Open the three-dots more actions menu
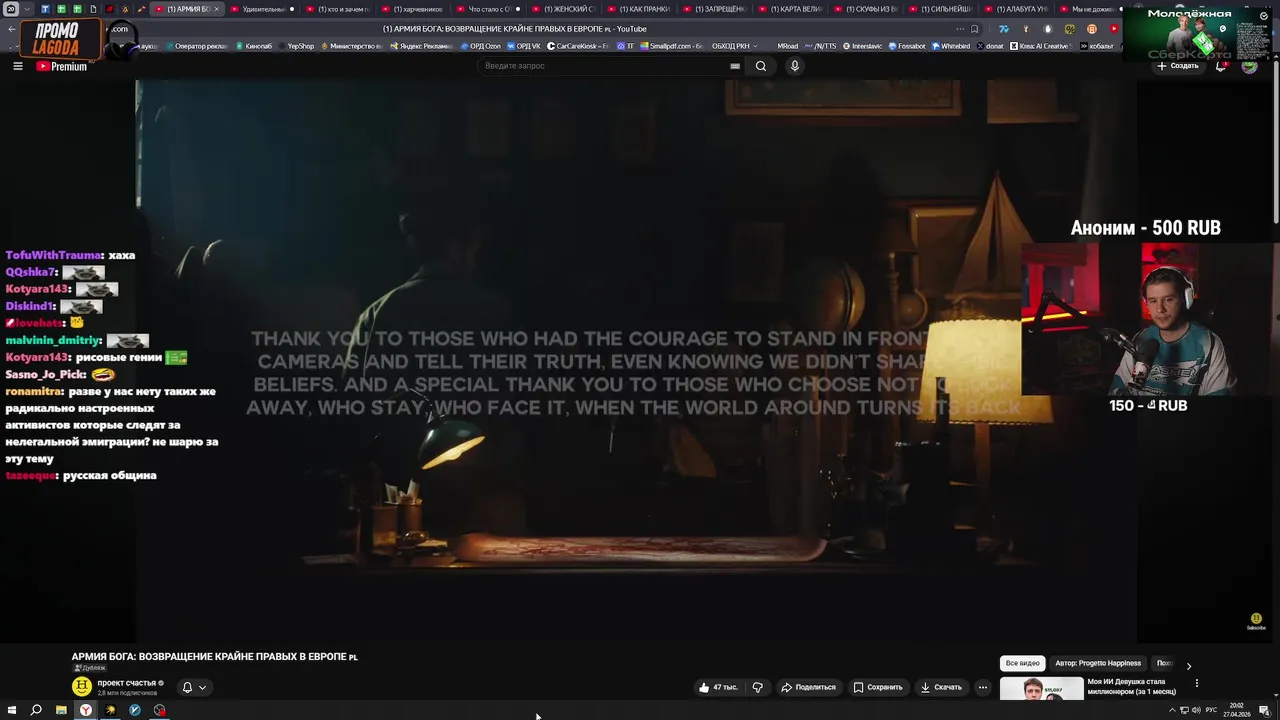This screenshot has width=1280, height=720. pyautogui.click(x=983, y=687)
